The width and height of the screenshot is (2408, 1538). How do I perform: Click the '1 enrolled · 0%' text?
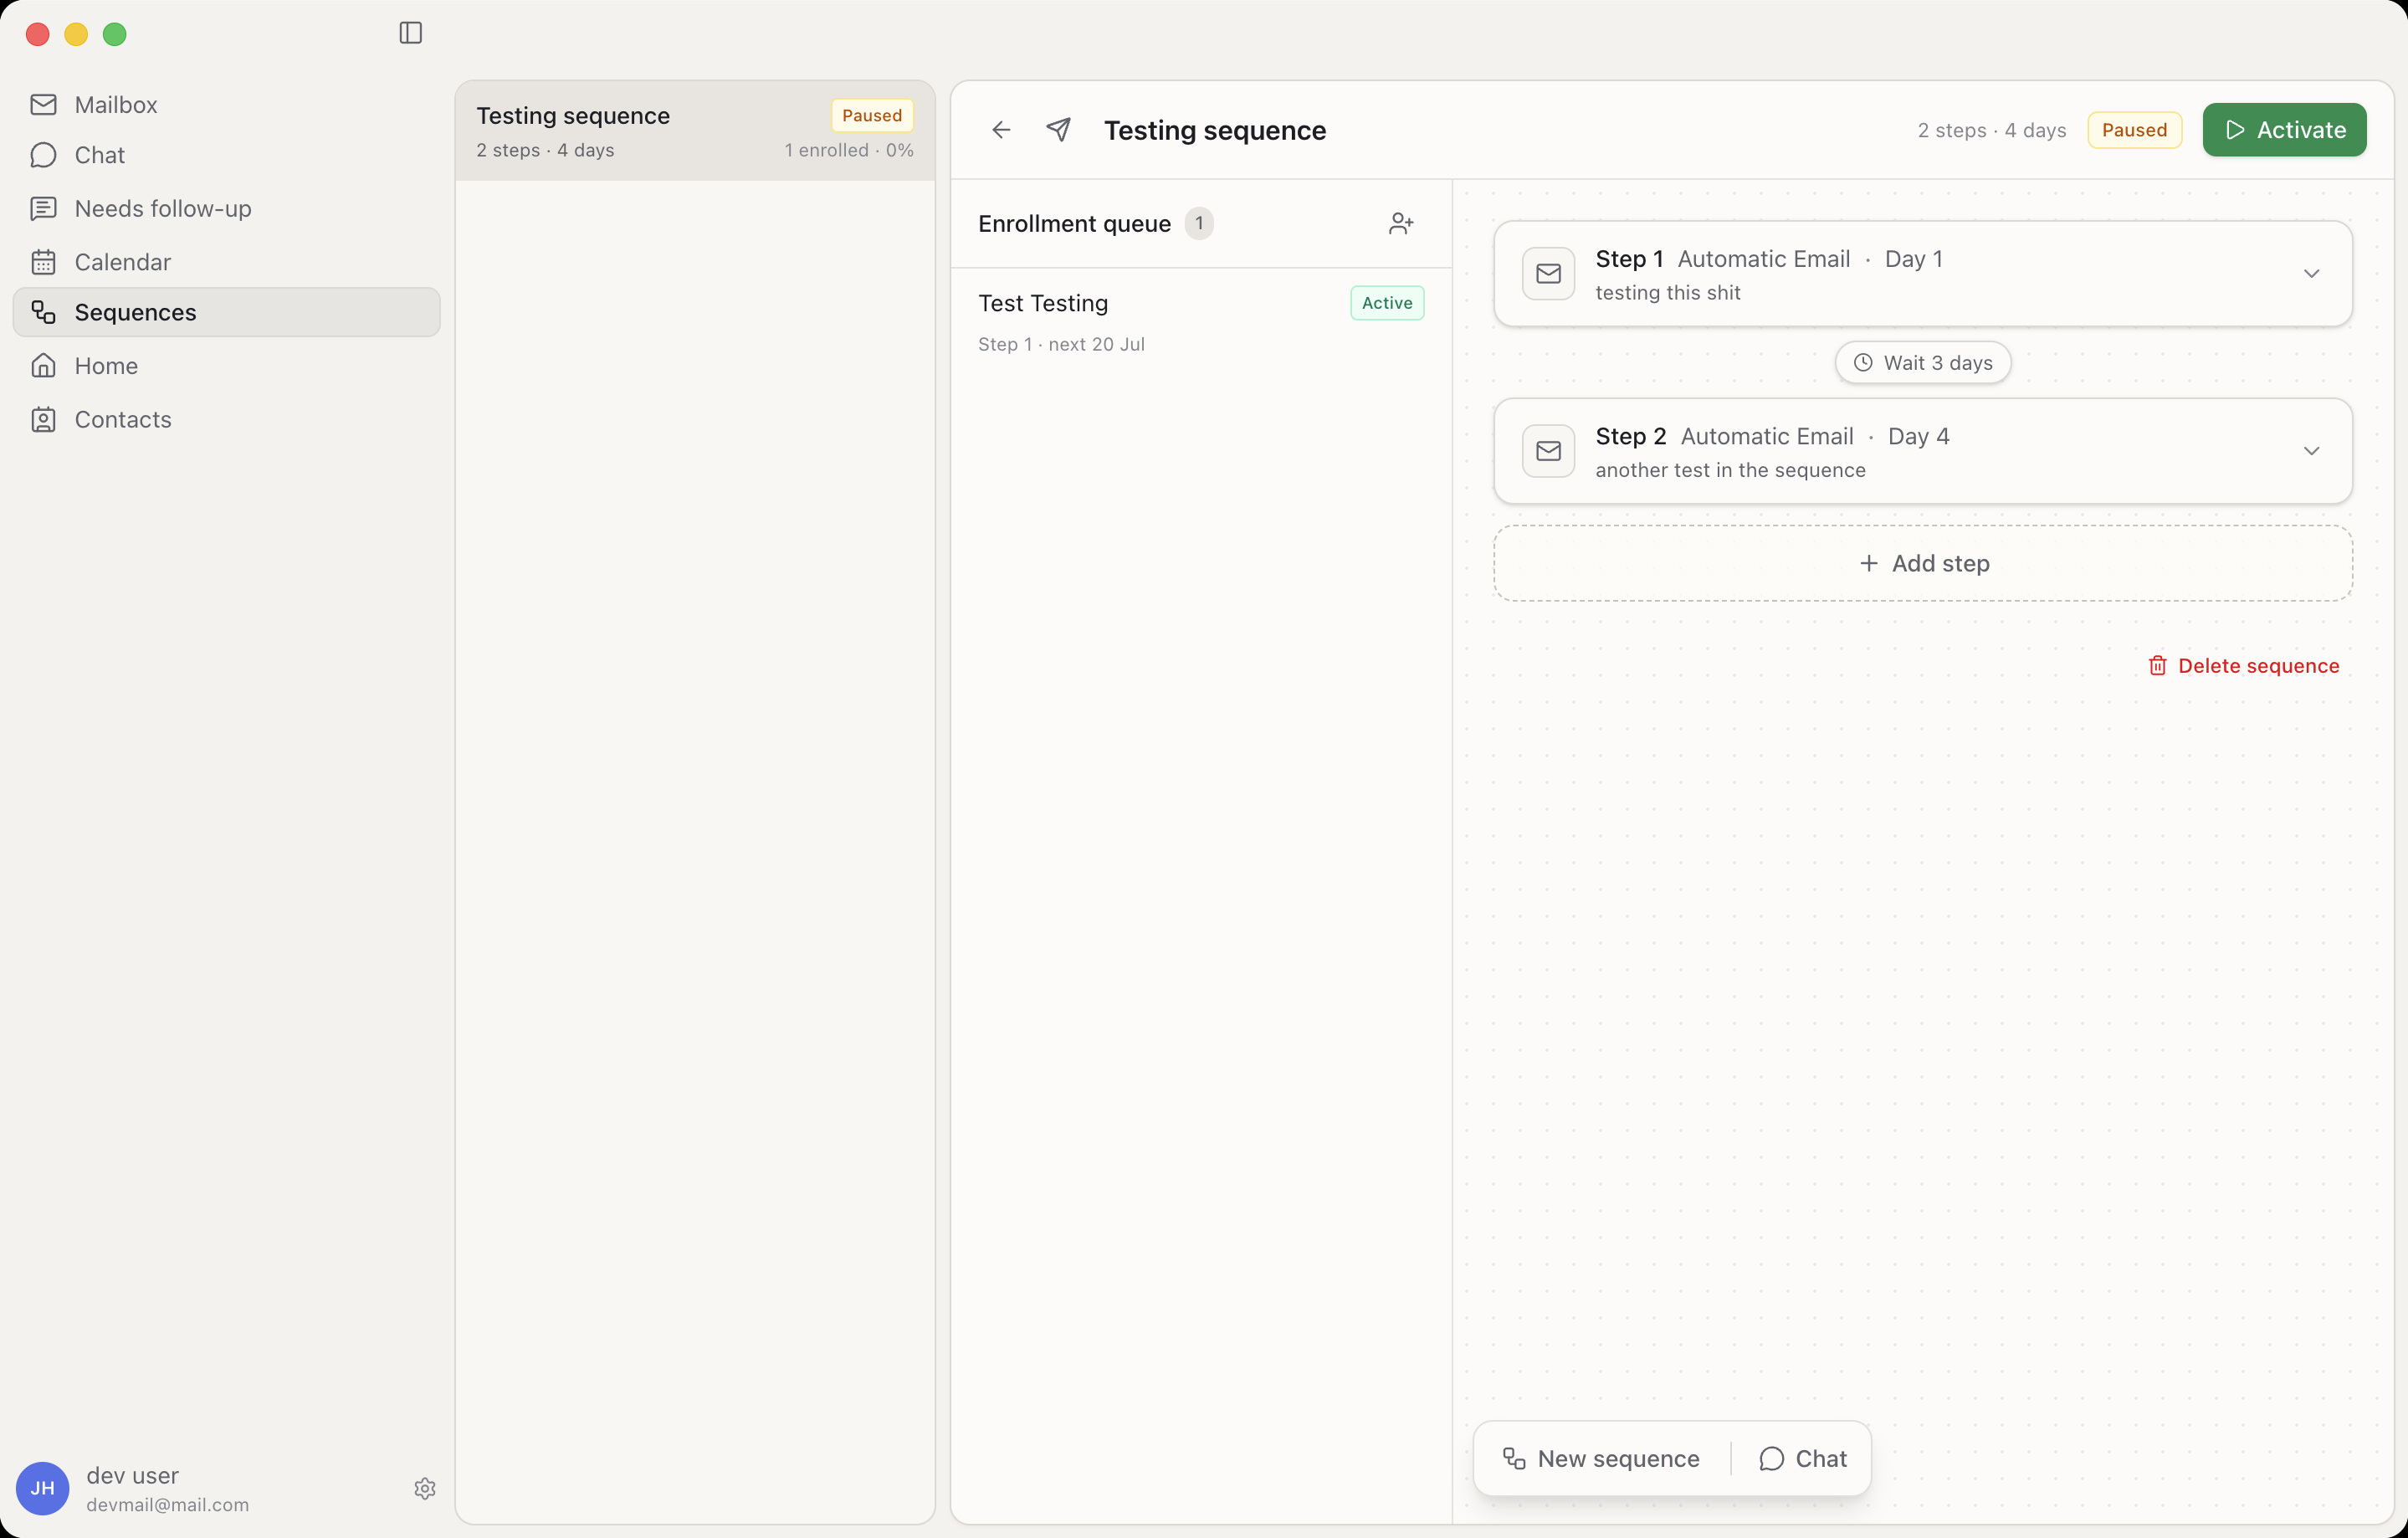pos(848,150)
